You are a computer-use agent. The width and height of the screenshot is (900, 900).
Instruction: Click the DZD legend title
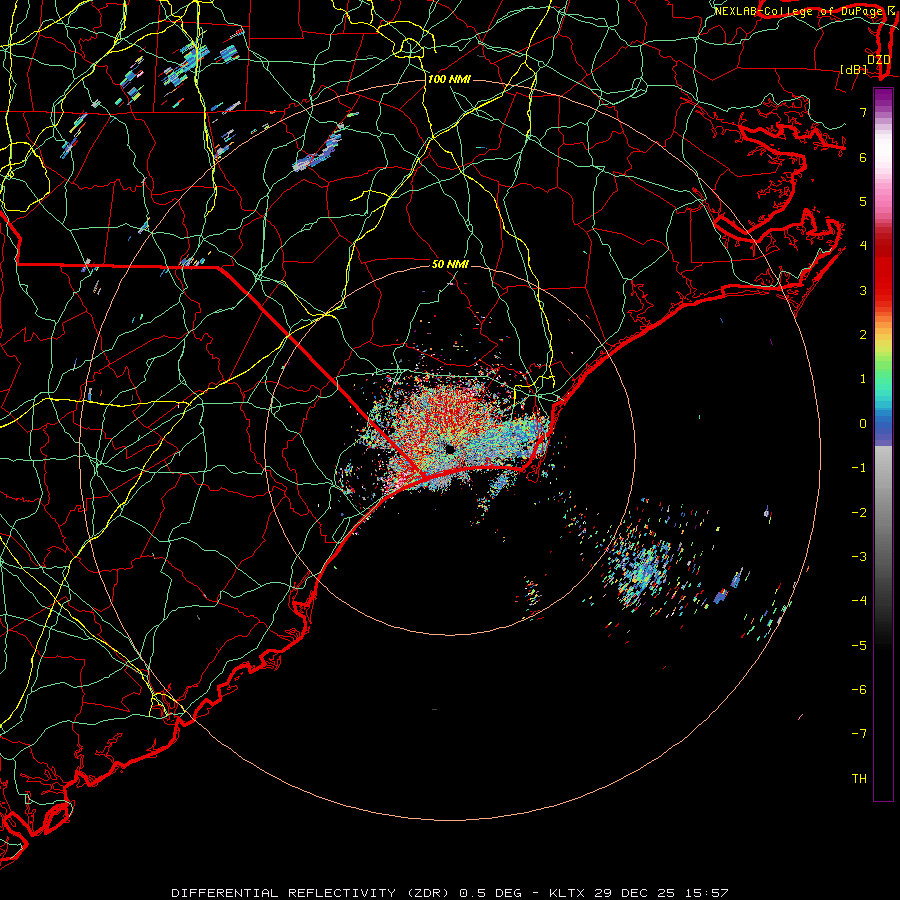(878, 59)
